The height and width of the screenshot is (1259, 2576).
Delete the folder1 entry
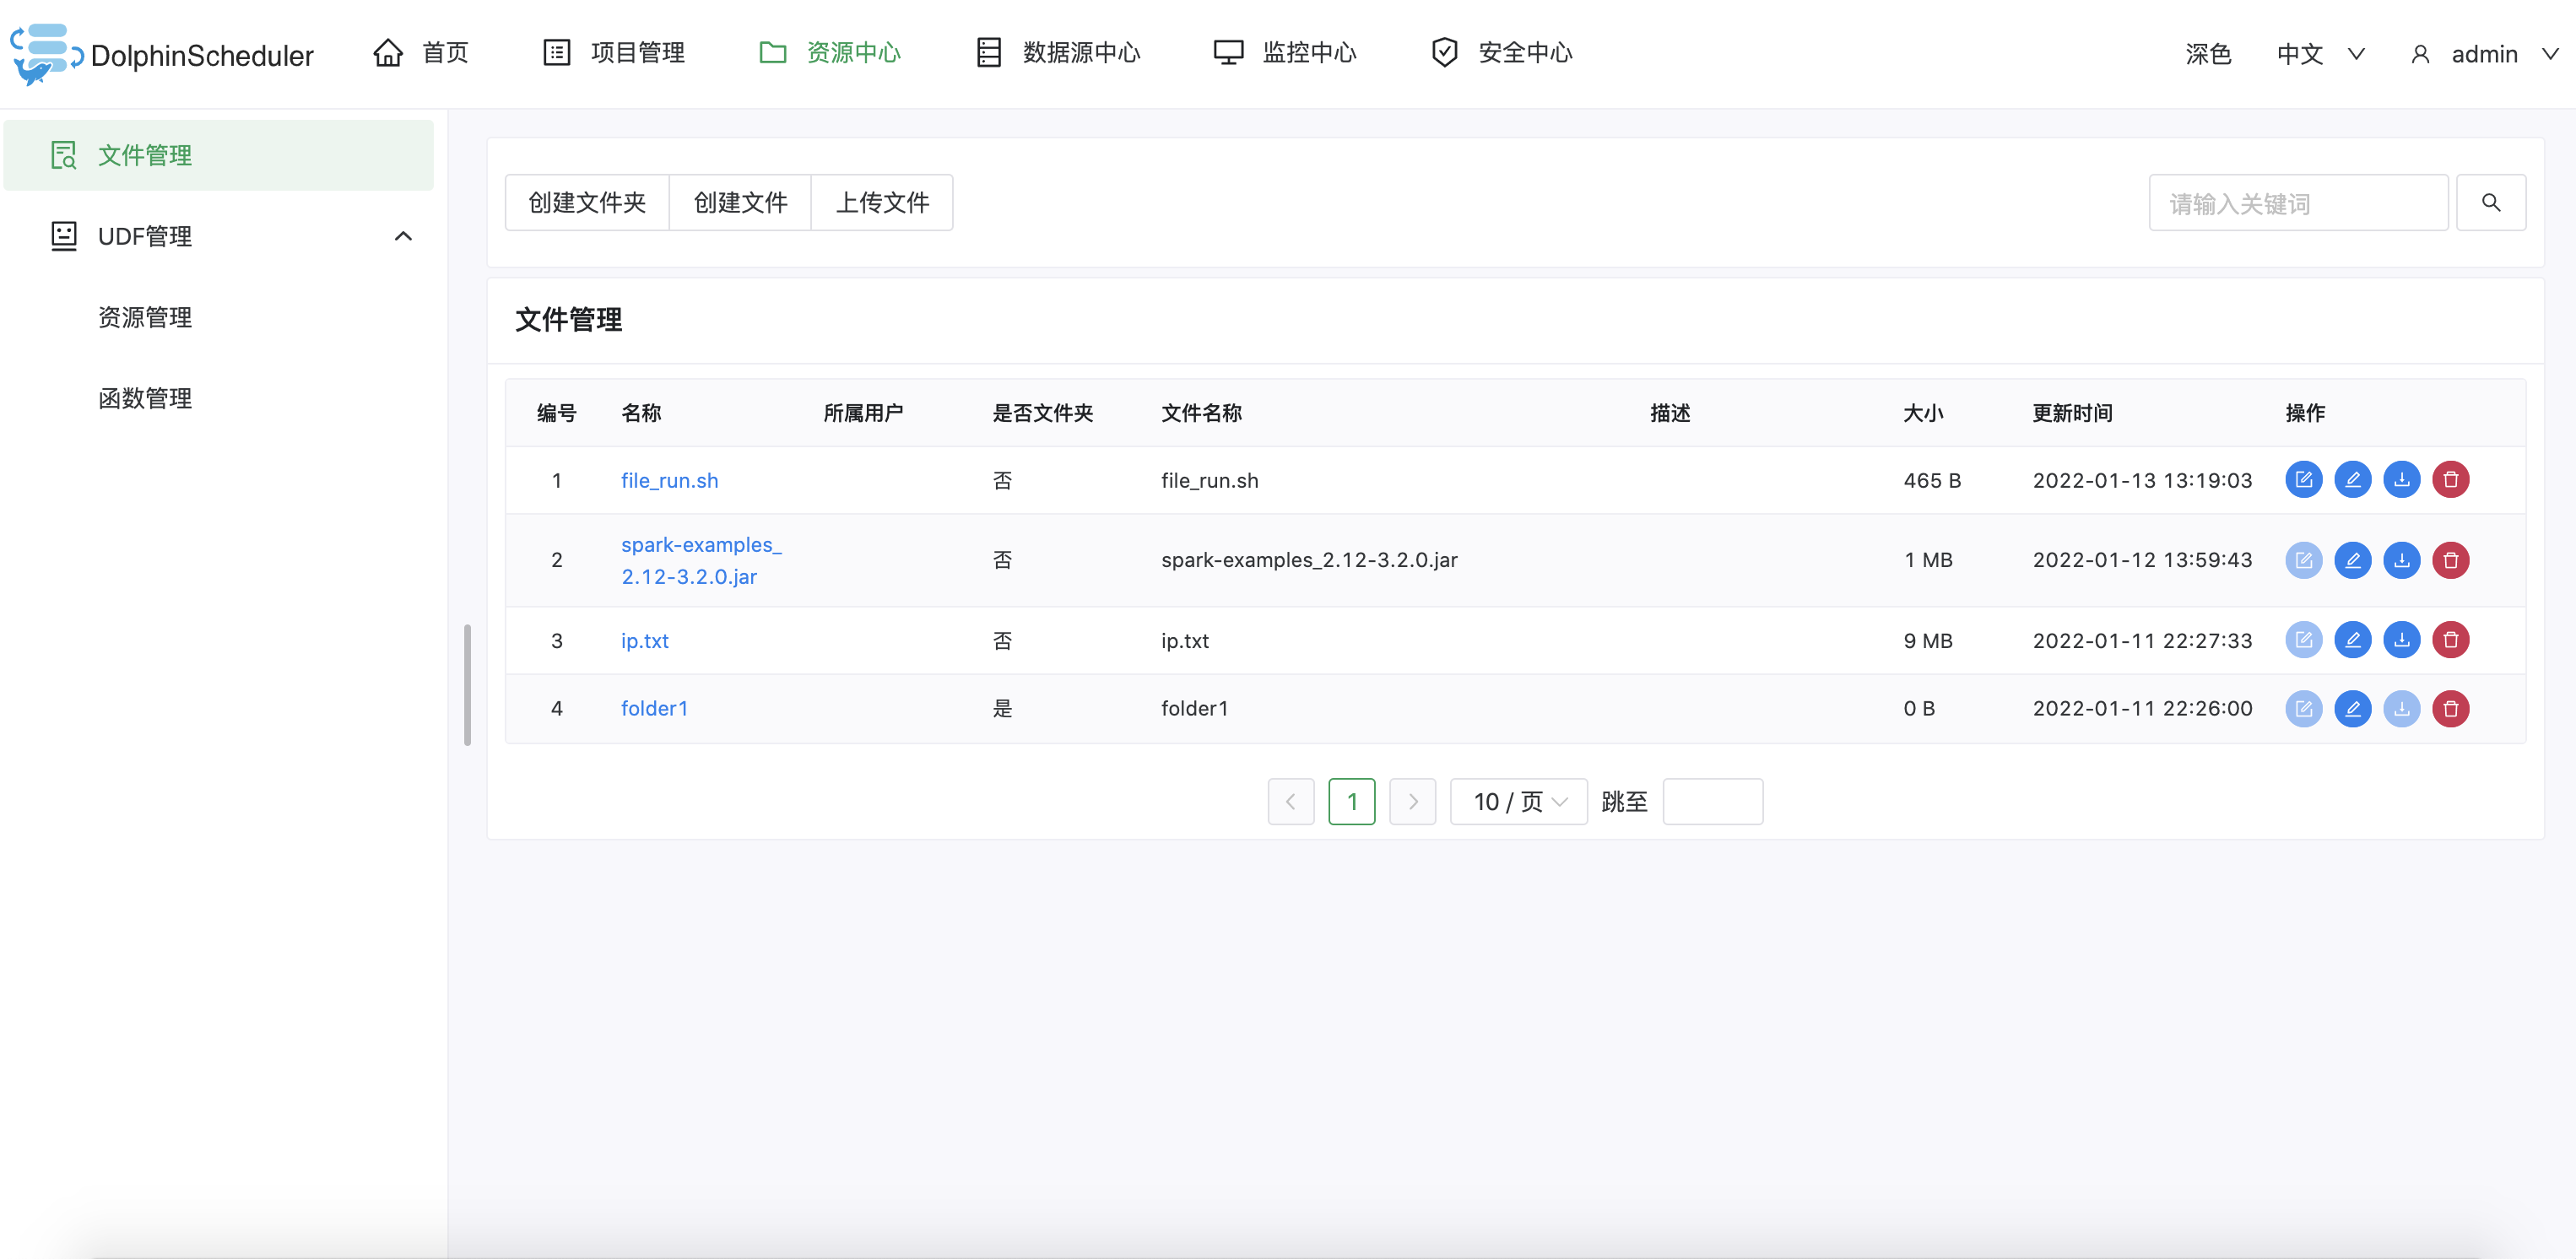pyautogui.click(x=2450, y=709)
